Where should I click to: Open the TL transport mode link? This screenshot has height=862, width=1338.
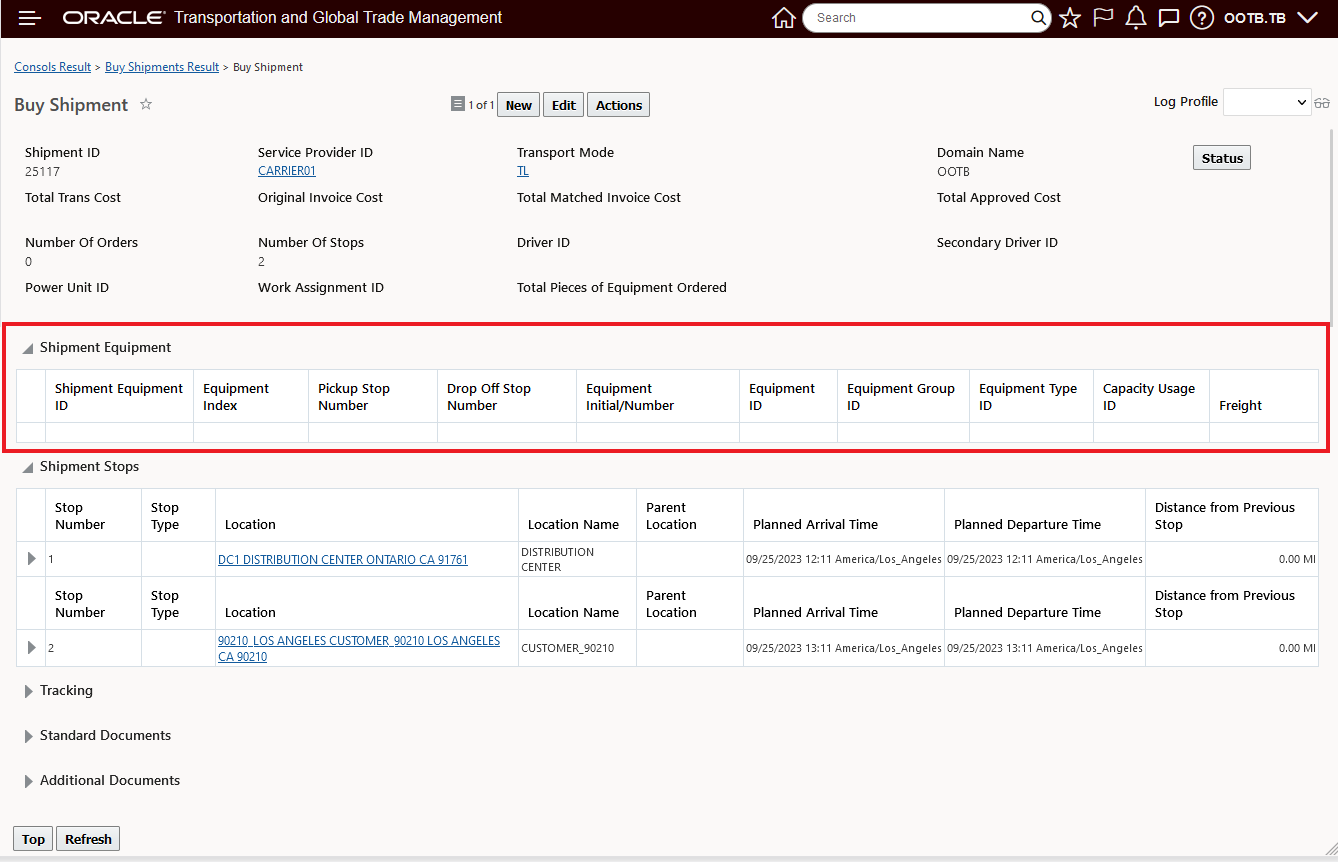[523, 171]
